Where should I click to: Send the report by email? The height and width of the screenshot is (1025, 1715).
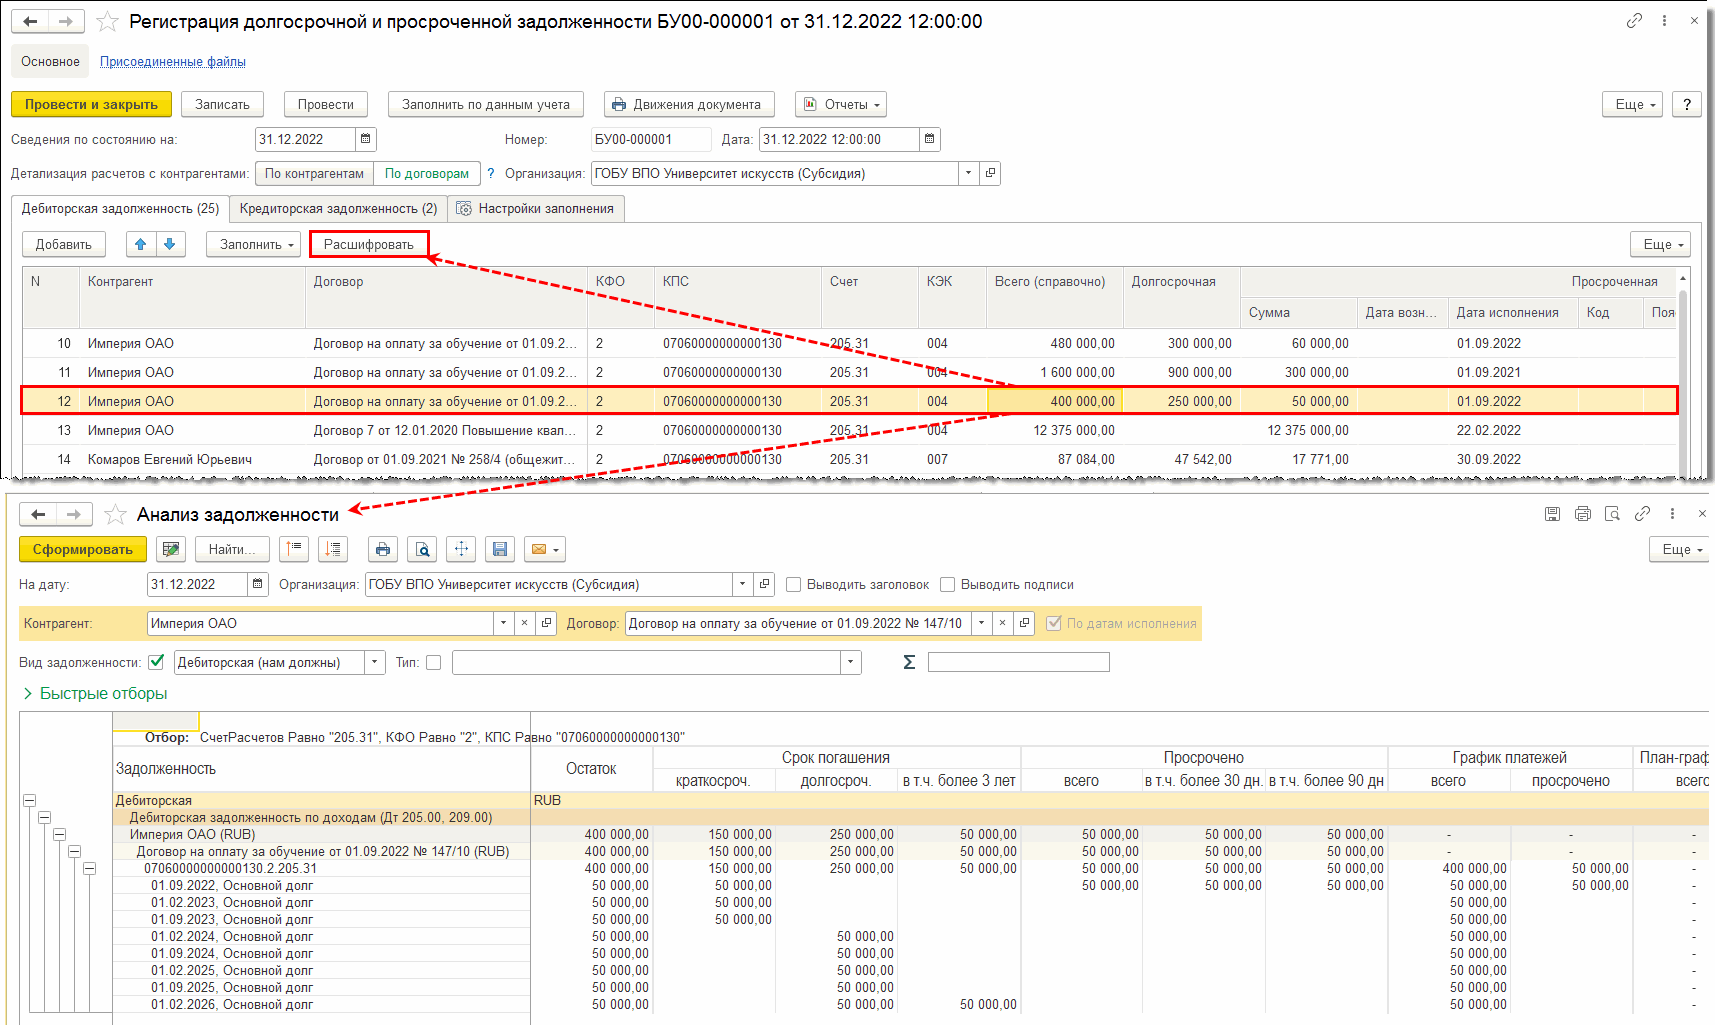545,549
